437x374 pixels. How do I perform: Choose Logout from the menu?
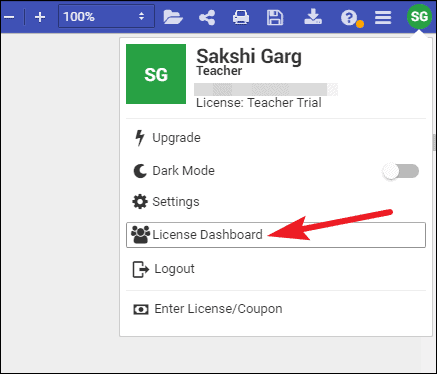pyautogui.click(x=276, y=269)
